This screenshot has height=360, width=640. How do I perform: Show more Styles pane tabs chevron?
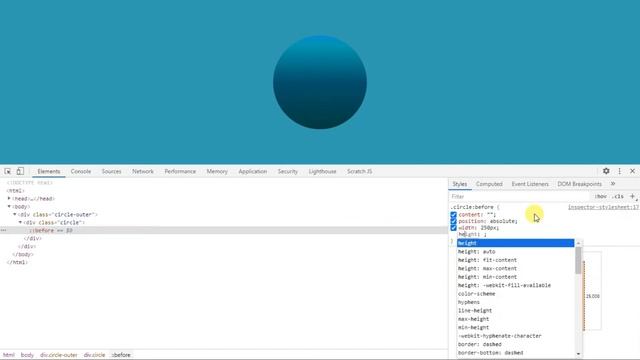[x=613, y=184]
